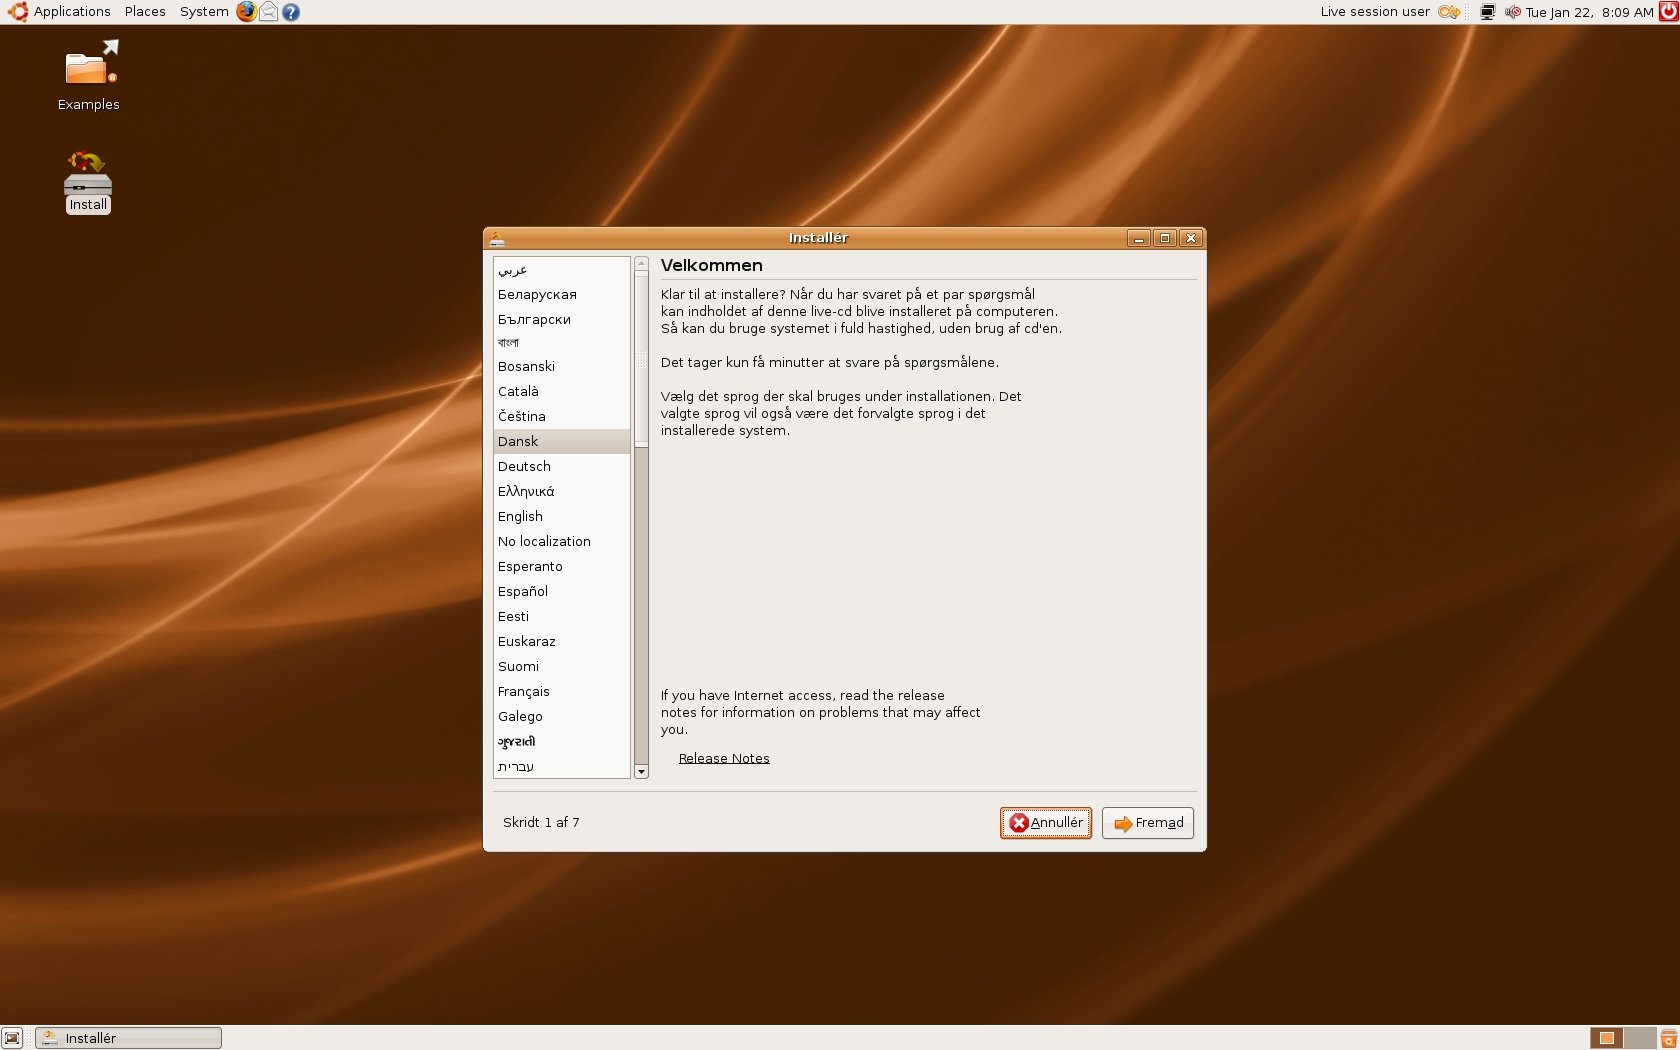Screen dimensions: 1680x1050
Task: Click the Installér taskbar window button
Action: (x=129, y=1038)
